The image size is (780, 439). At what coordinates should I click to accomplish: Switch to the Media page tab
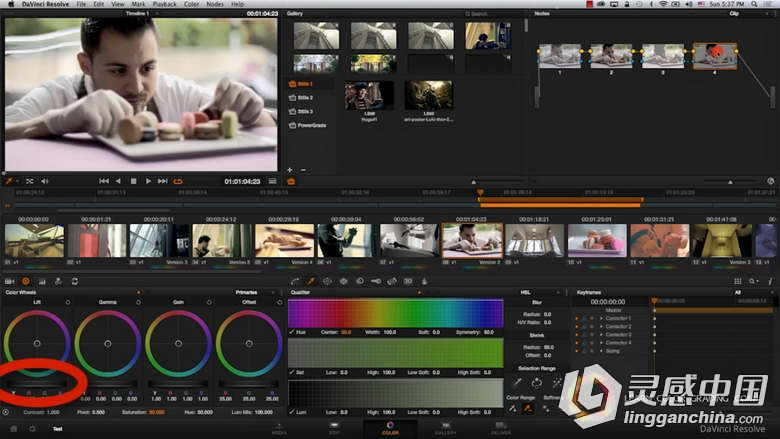coord(279,429)
